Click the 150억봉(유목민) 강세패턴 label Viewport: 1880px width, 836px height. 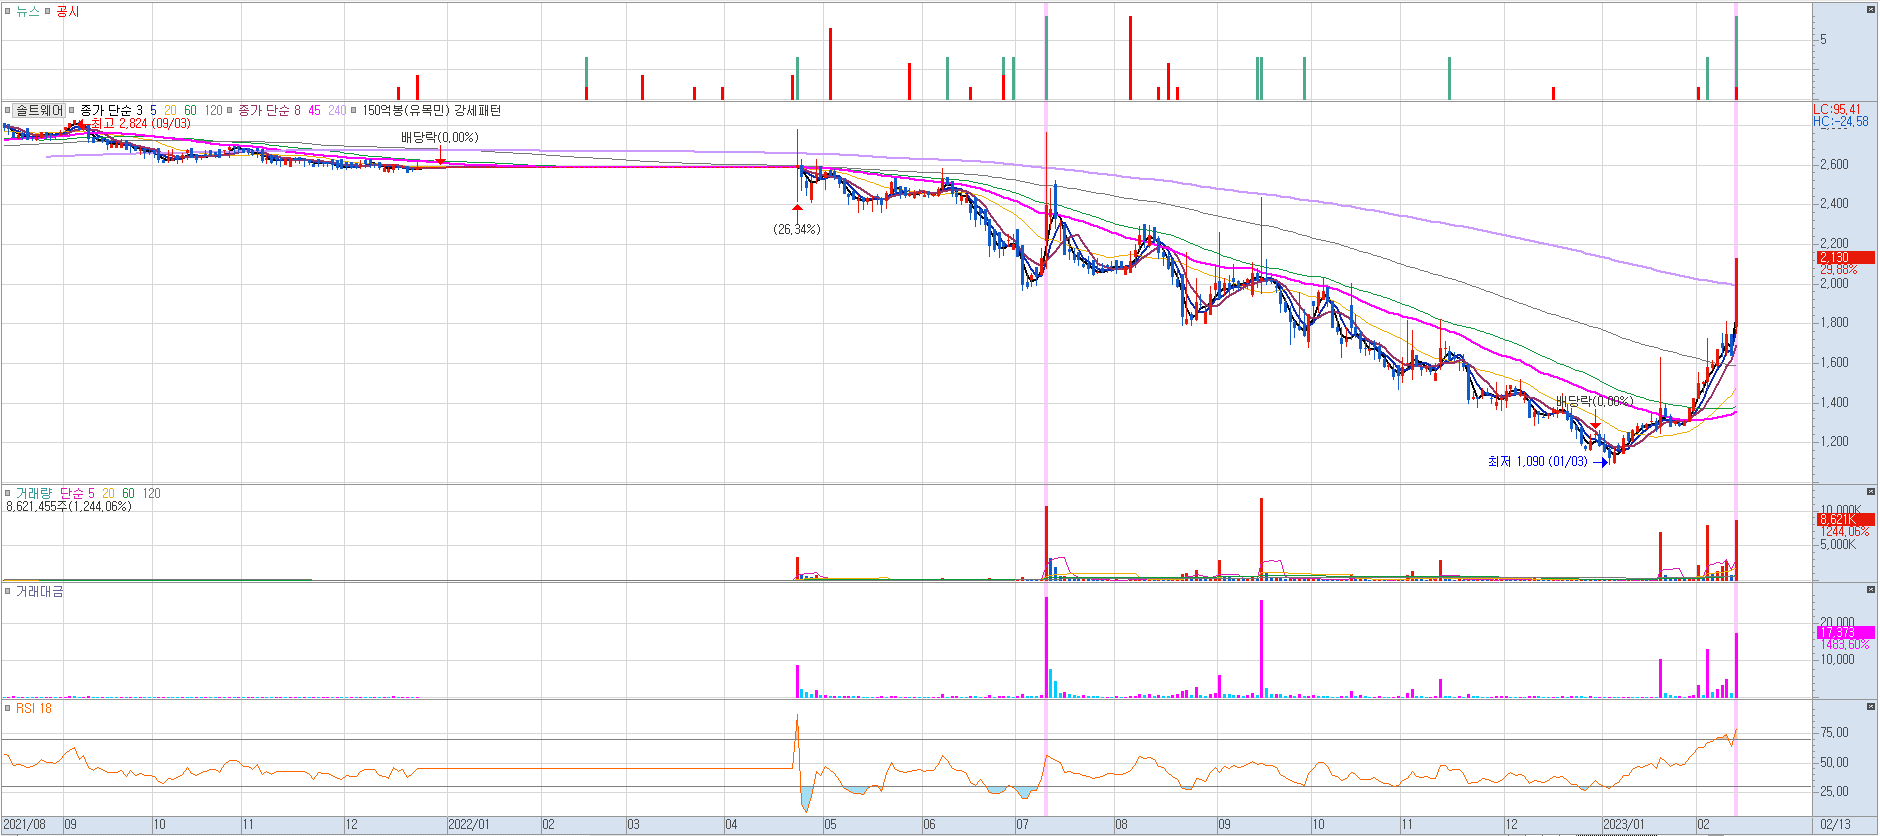tap(431, 110)
